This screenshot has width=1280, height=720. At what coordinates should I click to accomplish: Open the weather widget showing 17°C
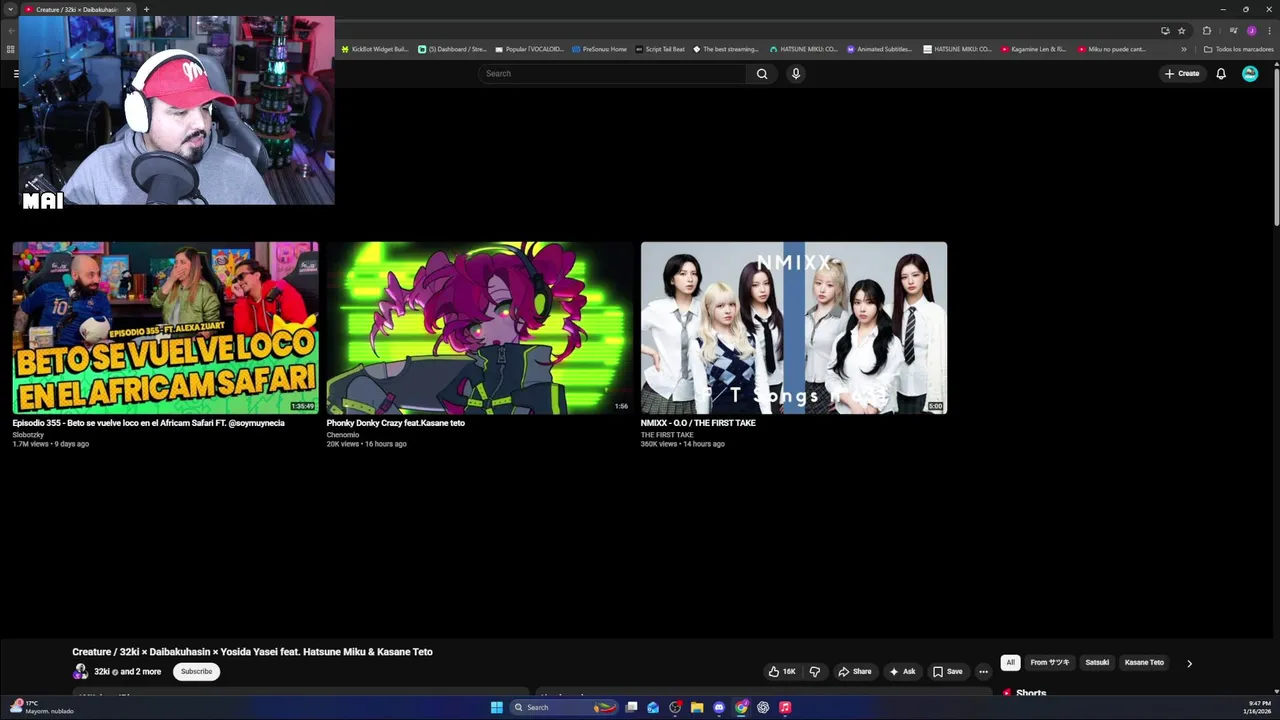coord(42,707)
